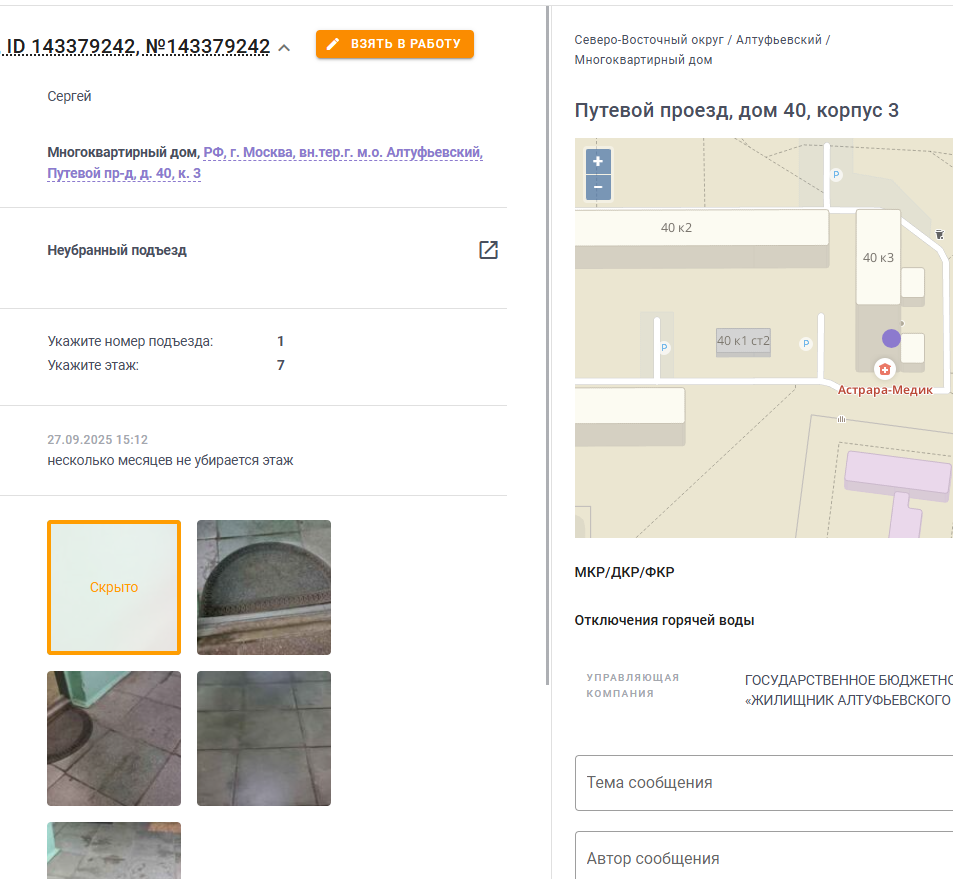Open the ID 143379242 request title link
This screenshot has height=879, width=953.
[x=137, y=46]
